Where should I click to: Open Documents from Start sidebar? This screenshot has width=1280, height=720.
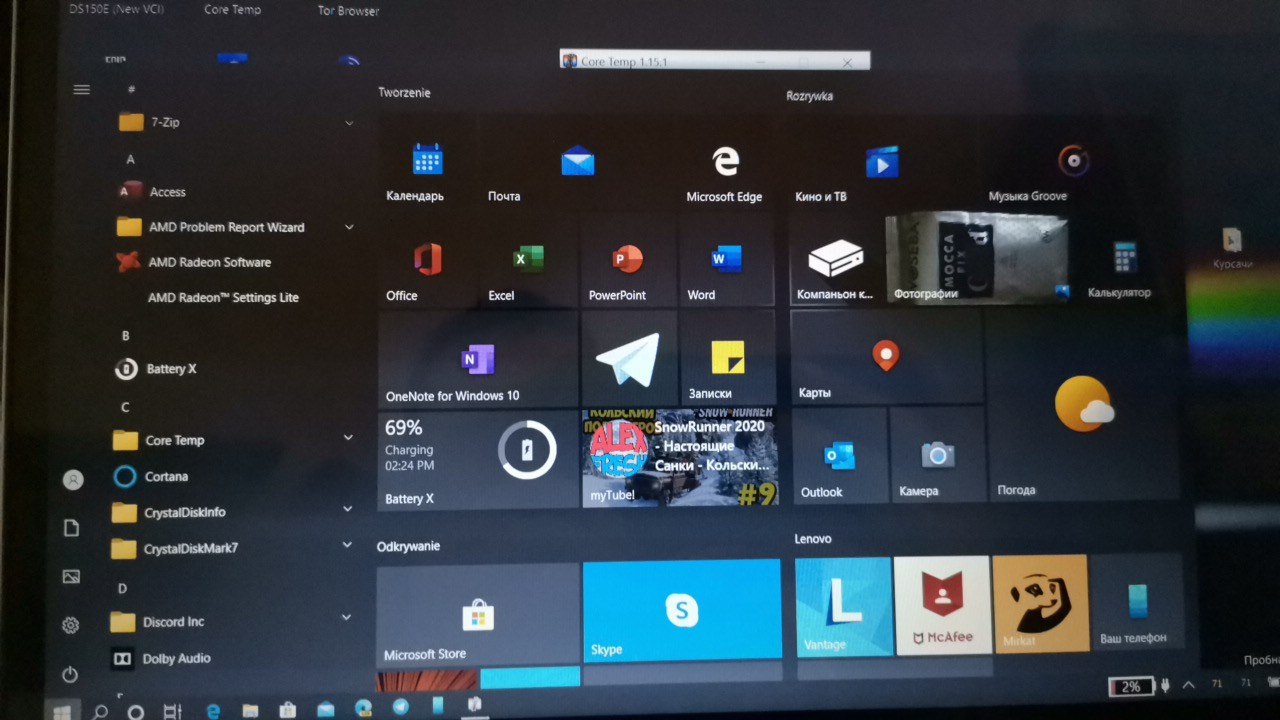71,528
